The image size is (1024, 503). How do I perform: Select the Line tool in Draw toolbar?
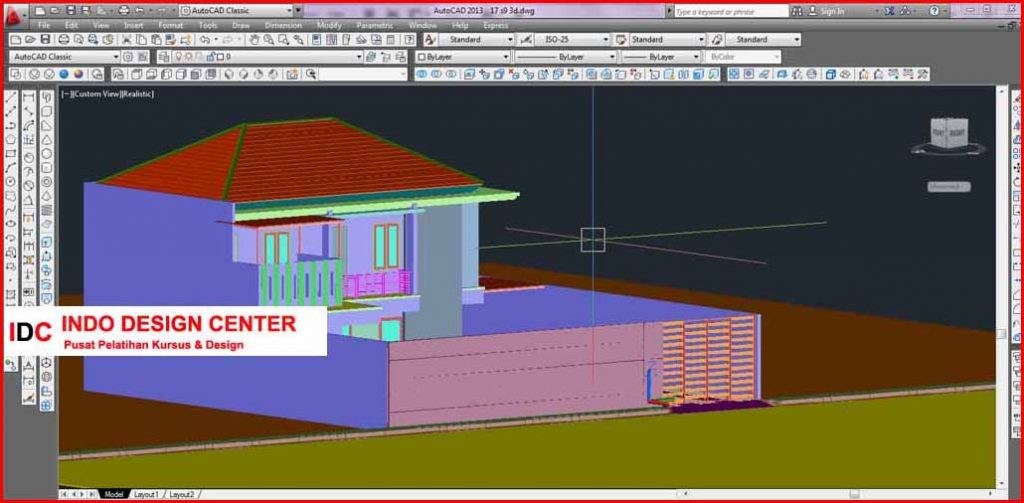pos(11,98)
